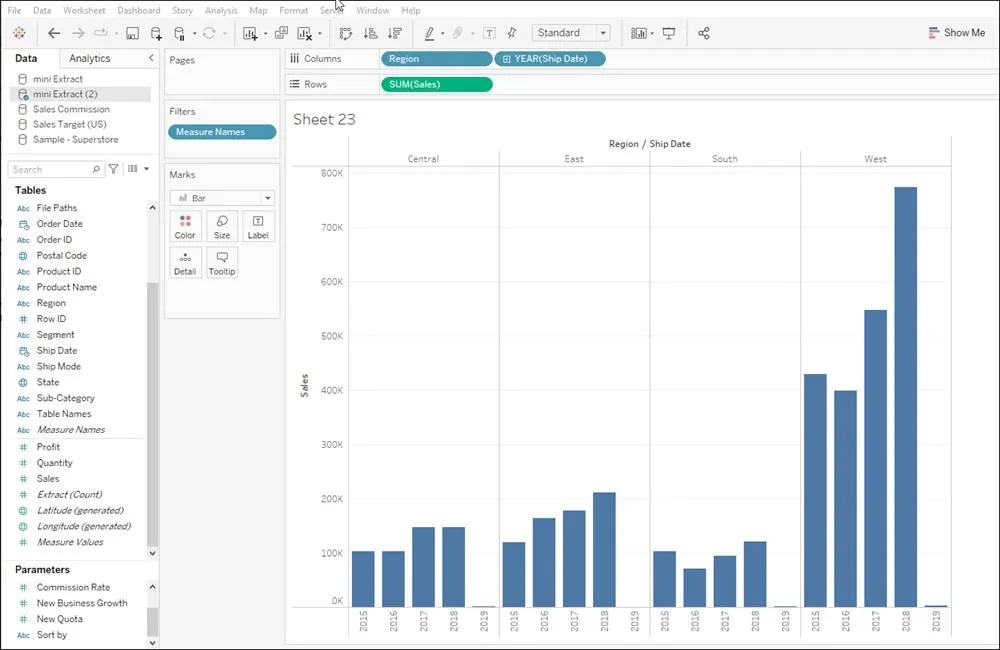
Task: Open the Detail mark card
Action: coord(185,263)
